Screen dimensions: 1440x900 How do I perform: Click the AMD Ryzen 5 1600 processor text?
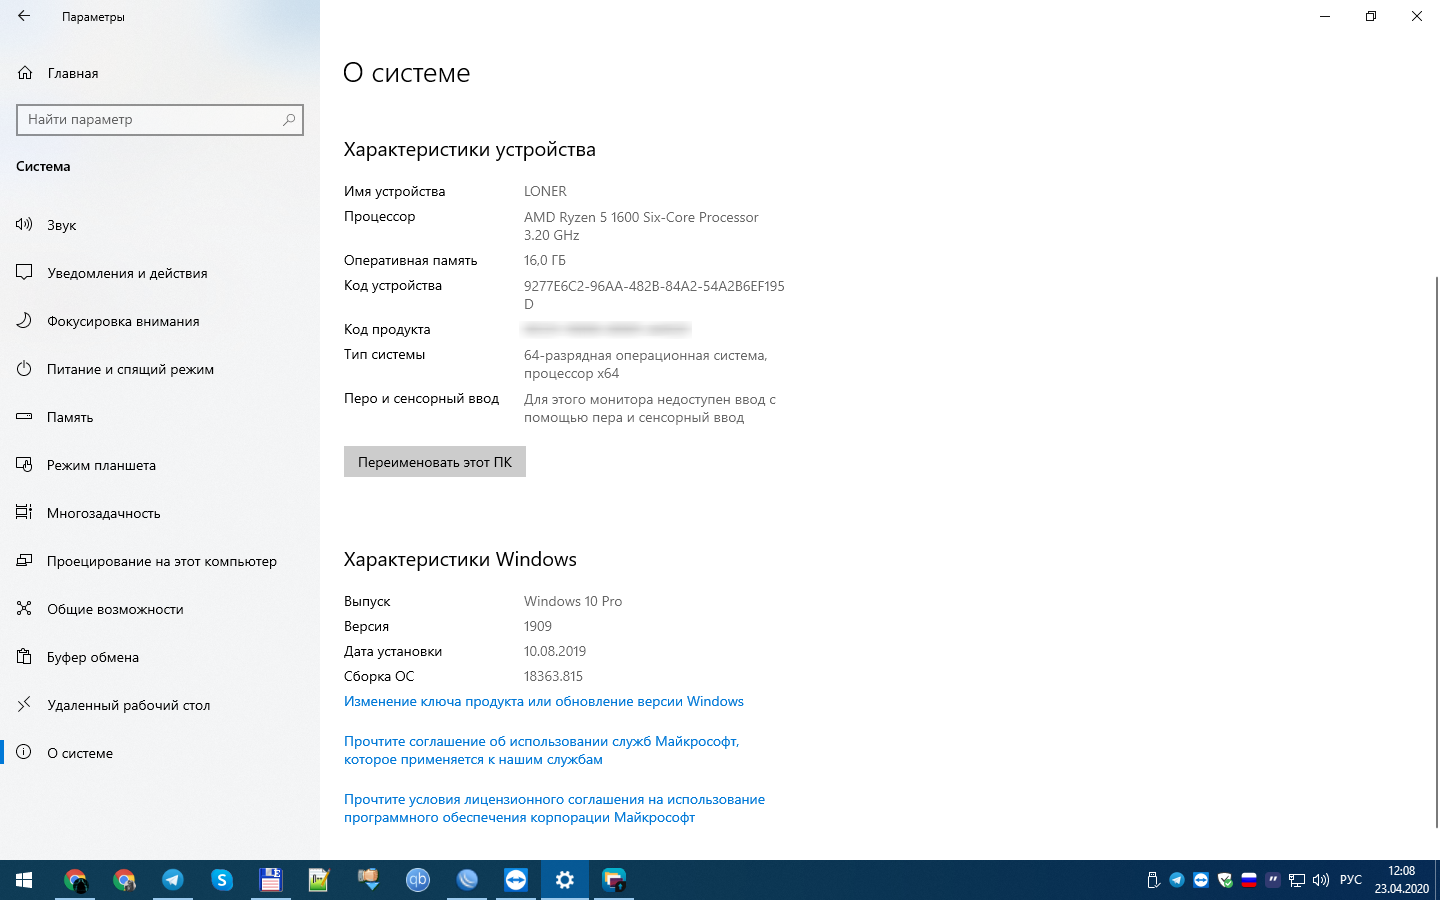coord(641,226)
